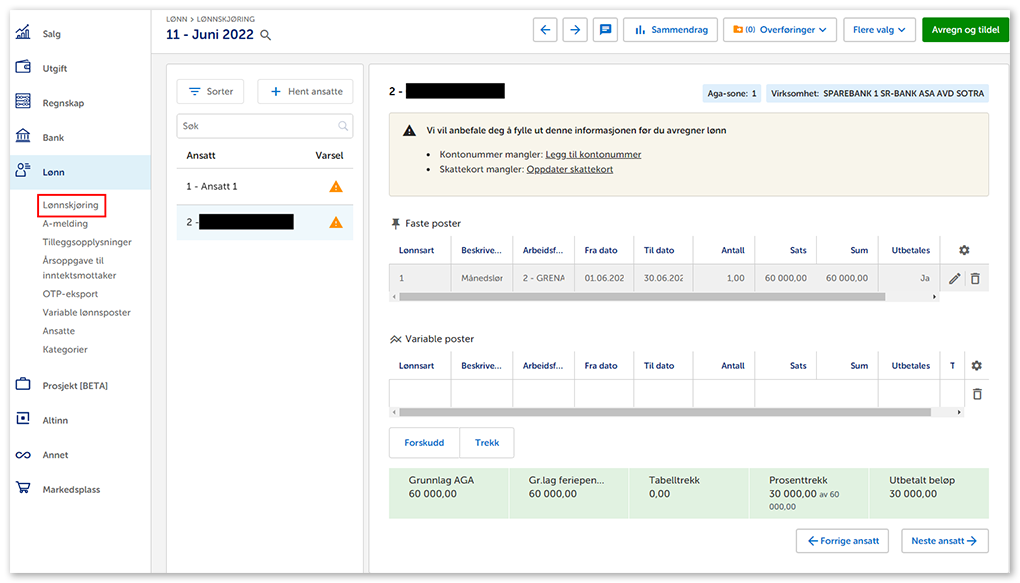
Task: Open the comments speech bubble icon
Action: click(604, 30)
